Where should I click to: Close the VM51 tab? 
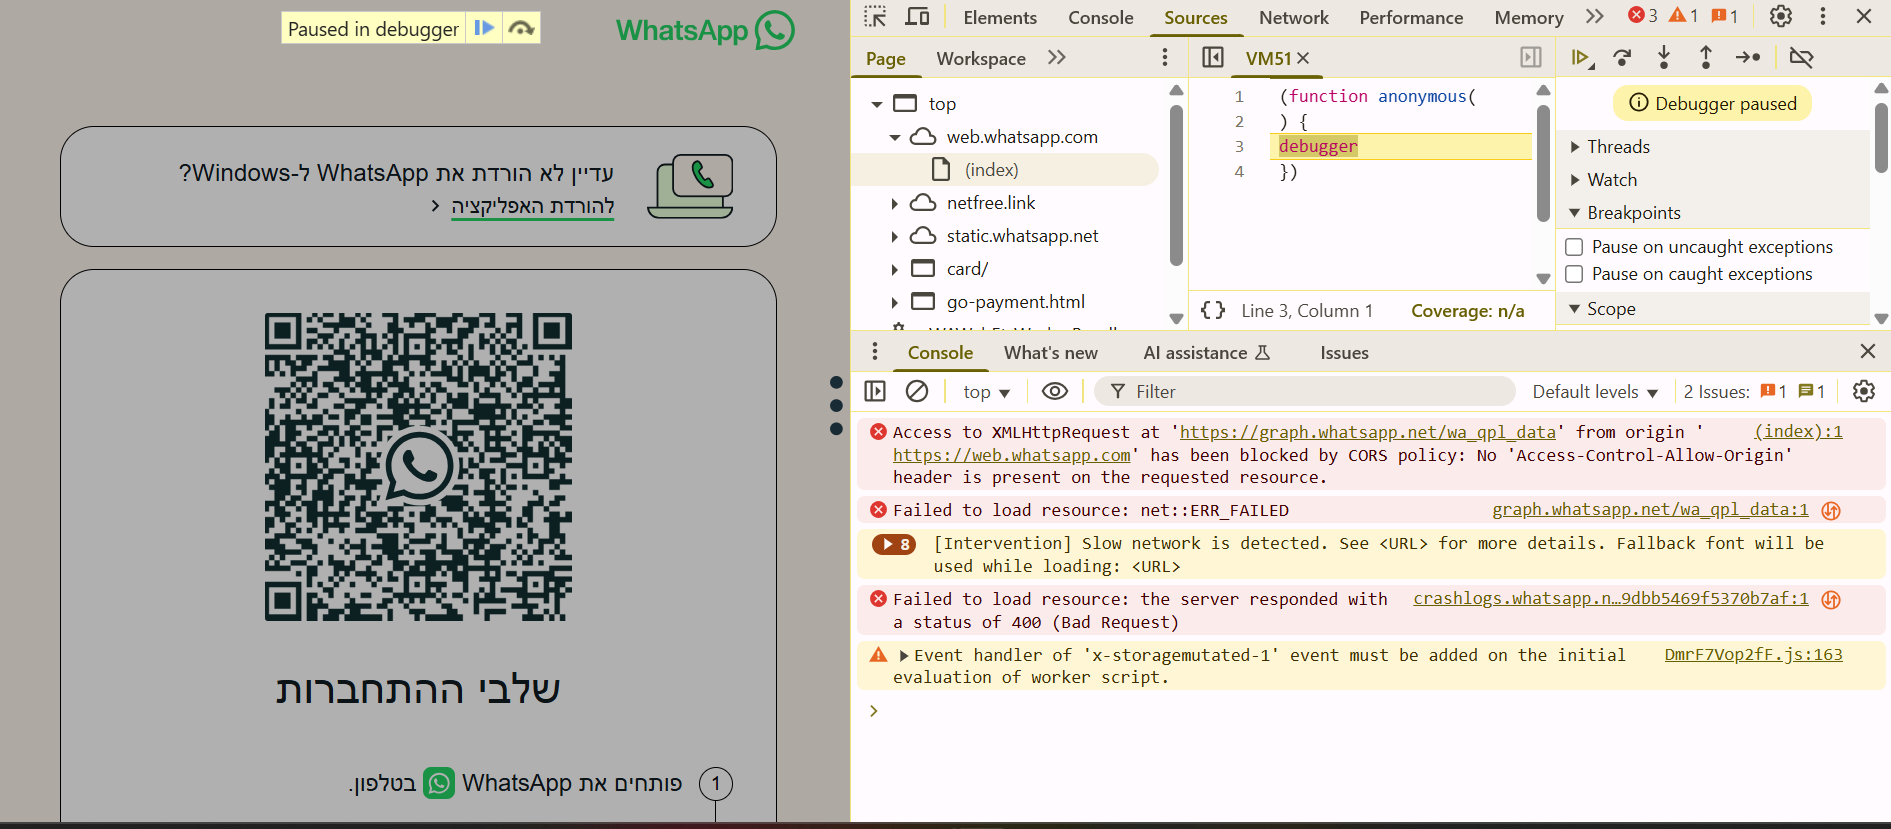pos(1303,58)
